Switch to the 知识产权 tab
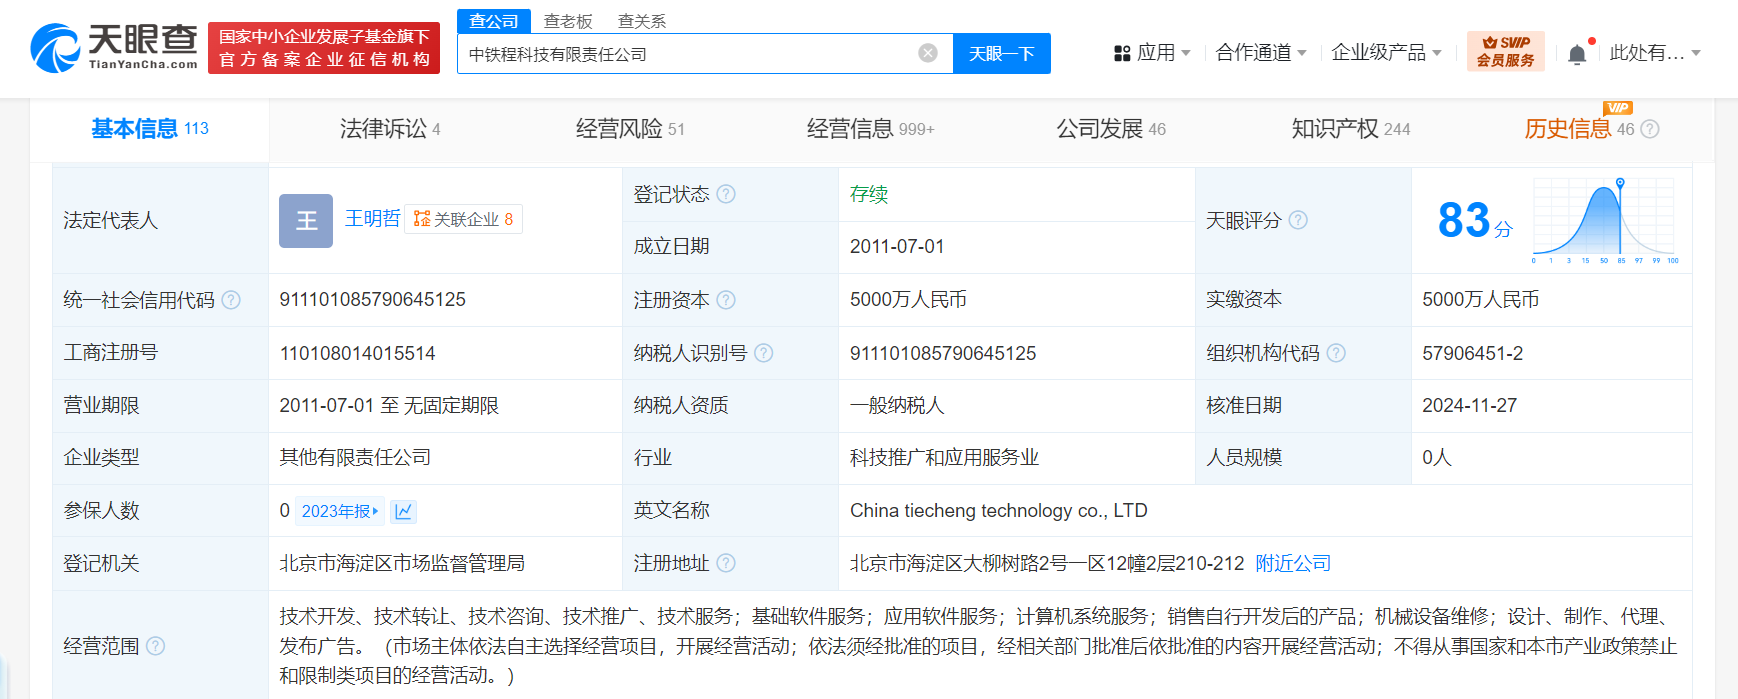The image size is (1738, 699). click(x=1349, y=129)
